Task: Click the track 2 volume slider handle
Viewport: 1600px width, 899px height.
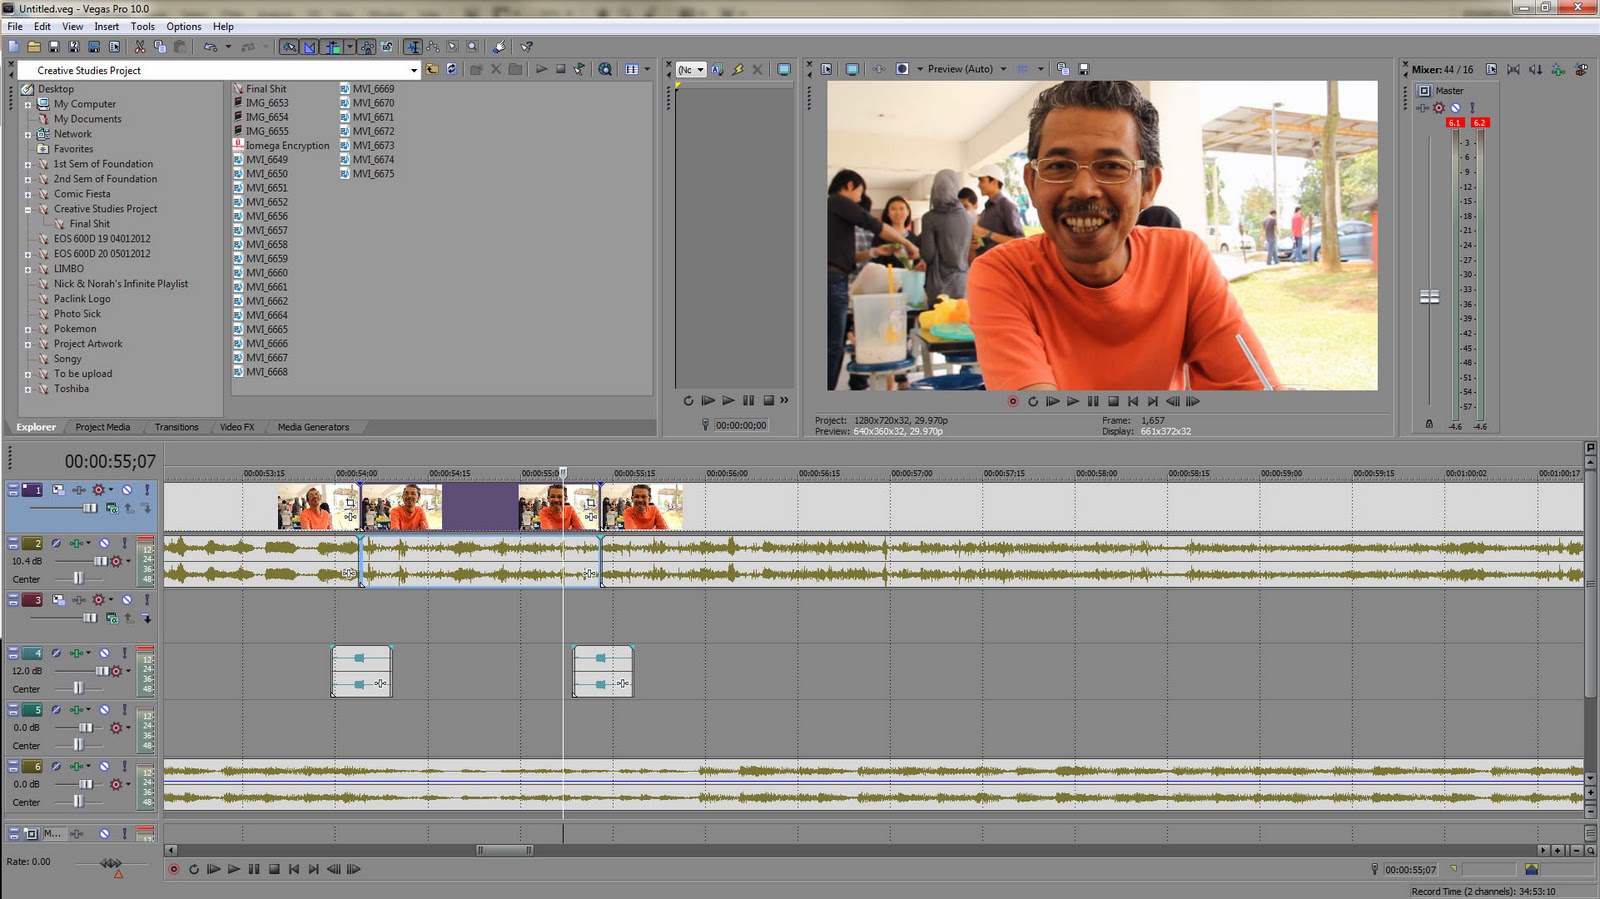Action: click(x=100, y=561)
